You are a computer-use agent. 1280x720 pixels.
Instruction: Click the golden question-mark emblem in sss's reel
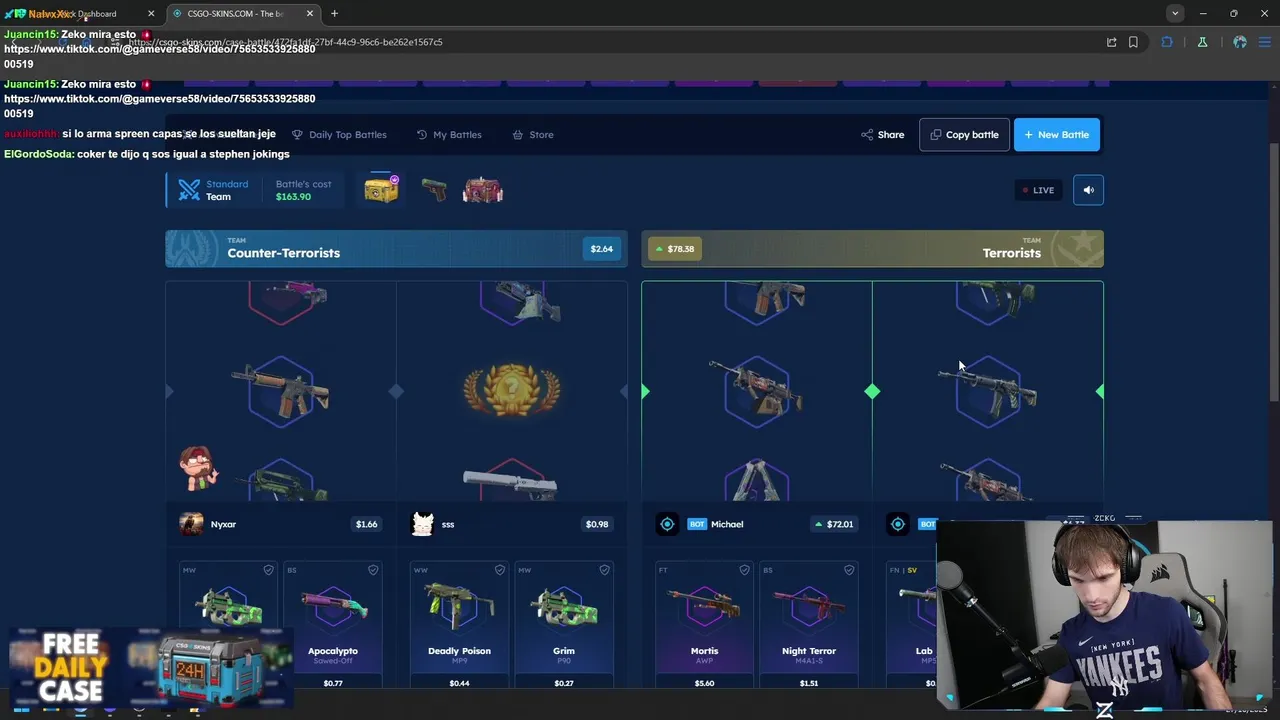511,390
